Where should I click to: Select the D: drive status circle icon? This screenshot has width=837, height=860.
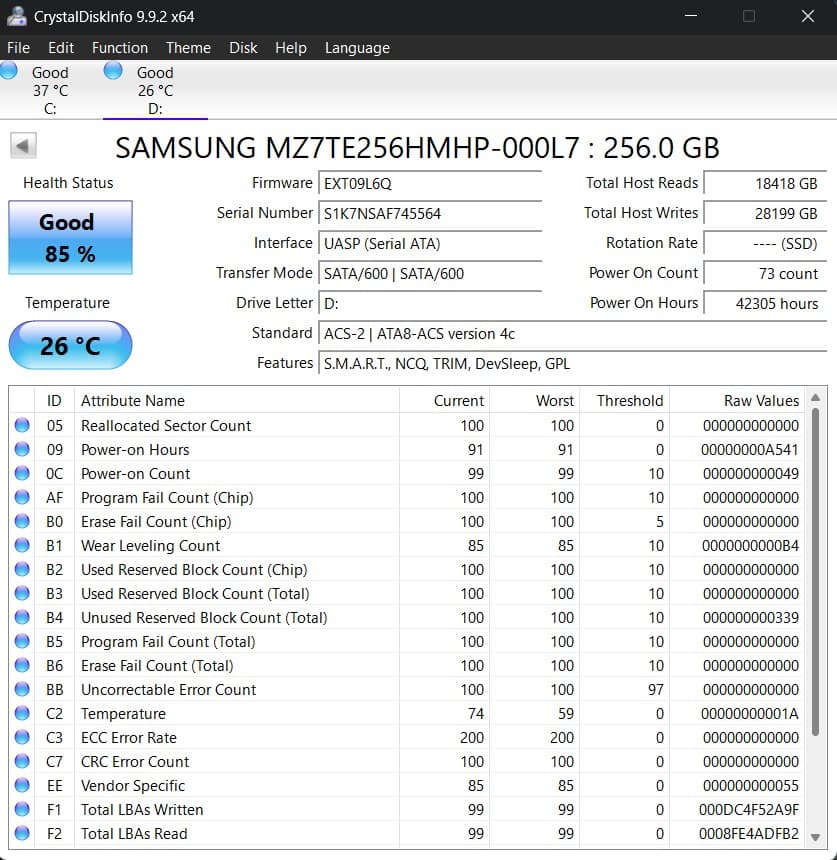click(113, 70)
